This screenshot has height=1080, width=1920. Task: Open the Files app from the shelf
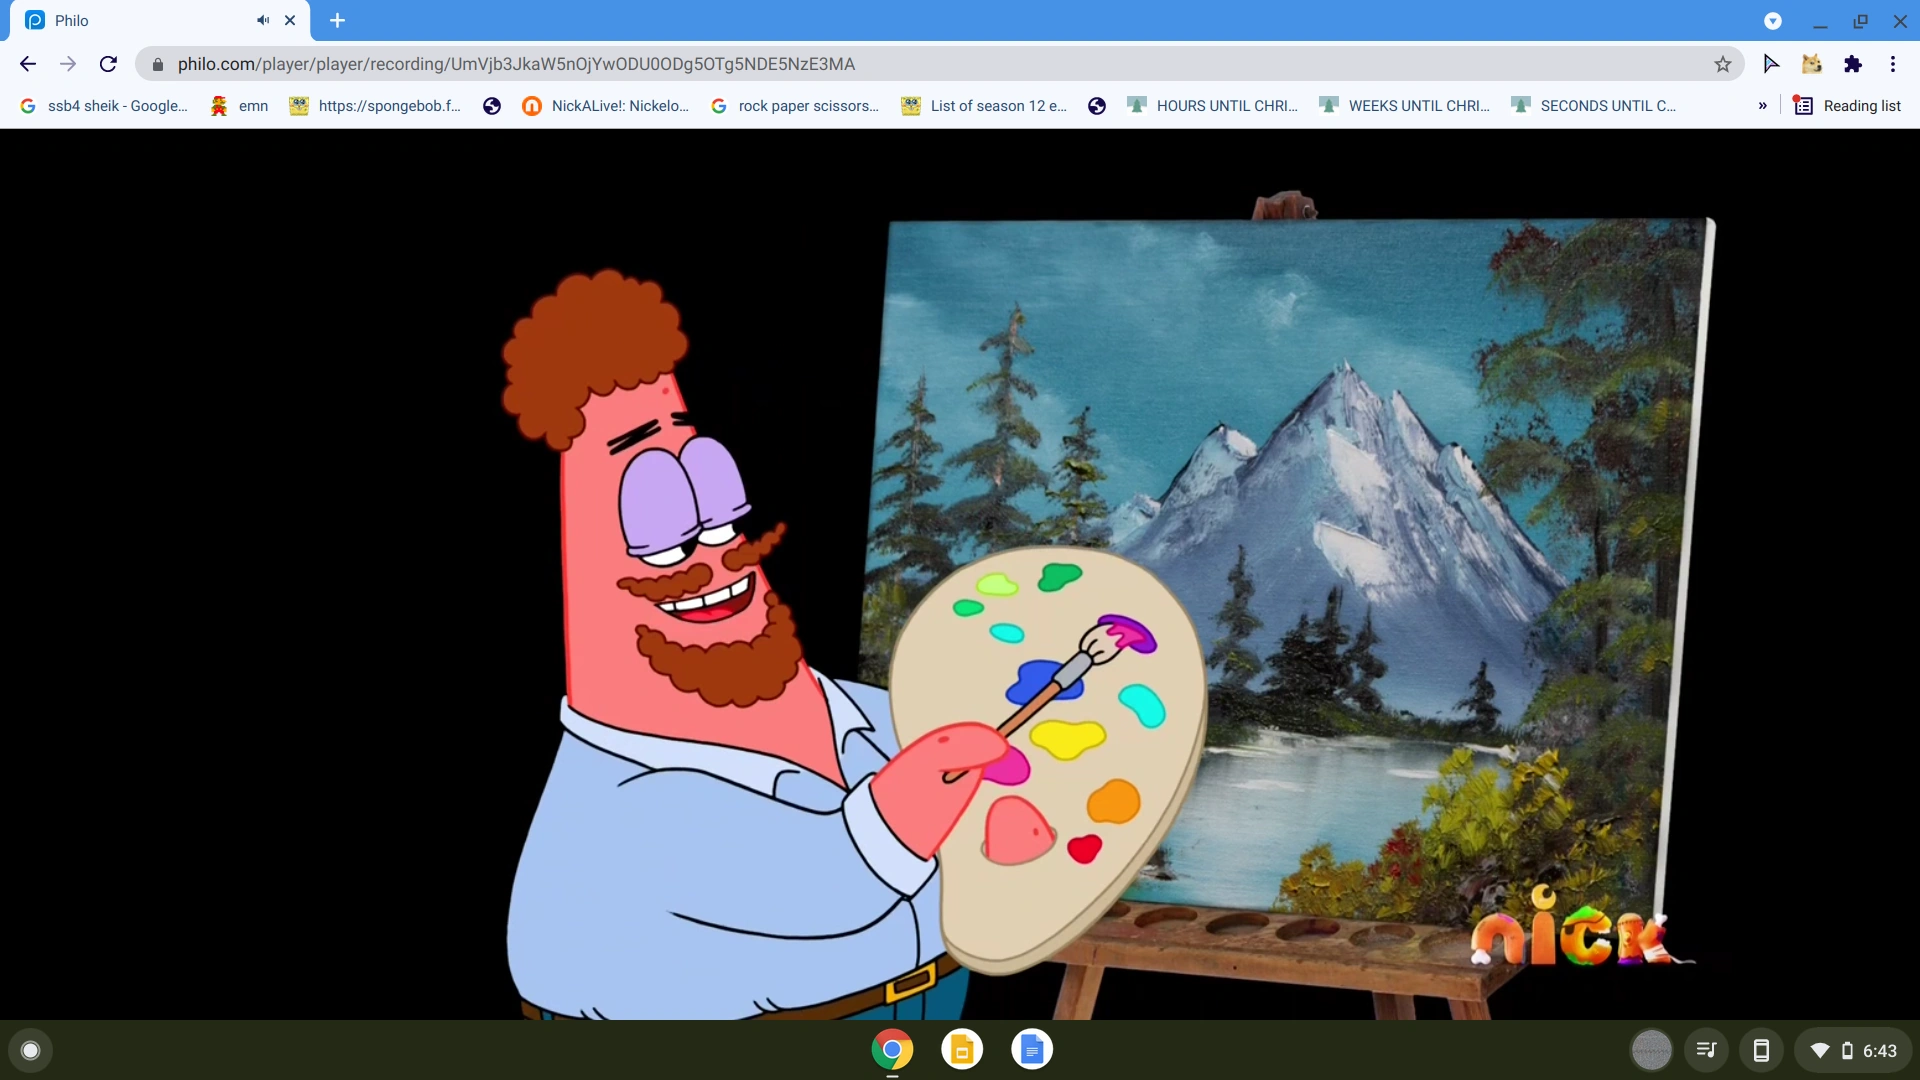click(961, 1049)
